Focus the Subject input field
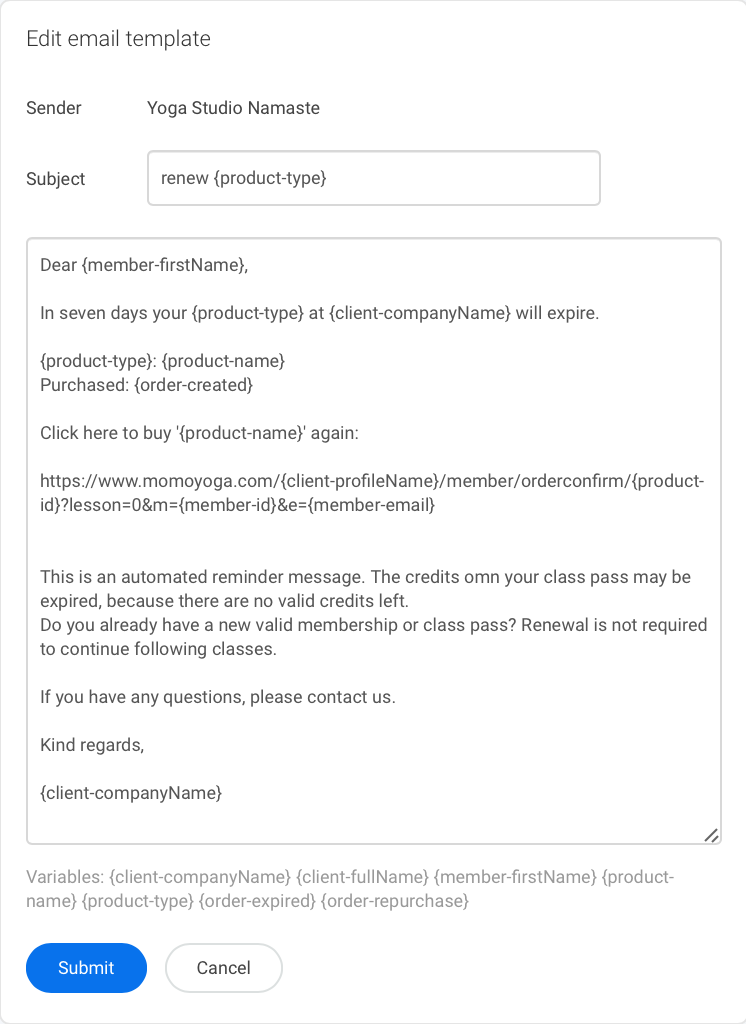746x1024 pixels. click(x=374, y=178)
